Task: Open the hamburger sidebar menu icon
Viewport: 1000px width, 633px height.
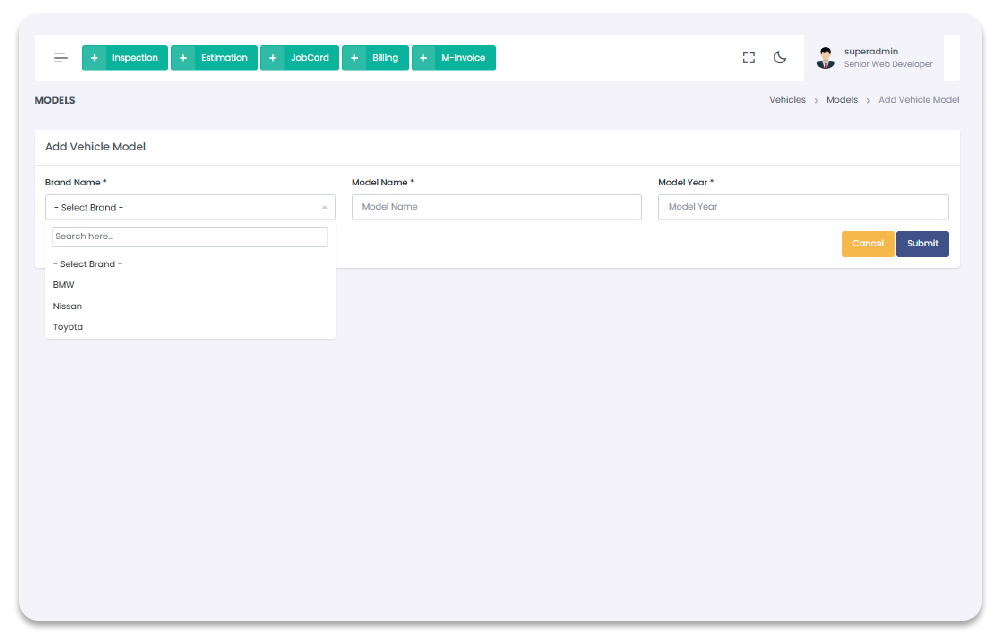Action: tap(61, 58)
